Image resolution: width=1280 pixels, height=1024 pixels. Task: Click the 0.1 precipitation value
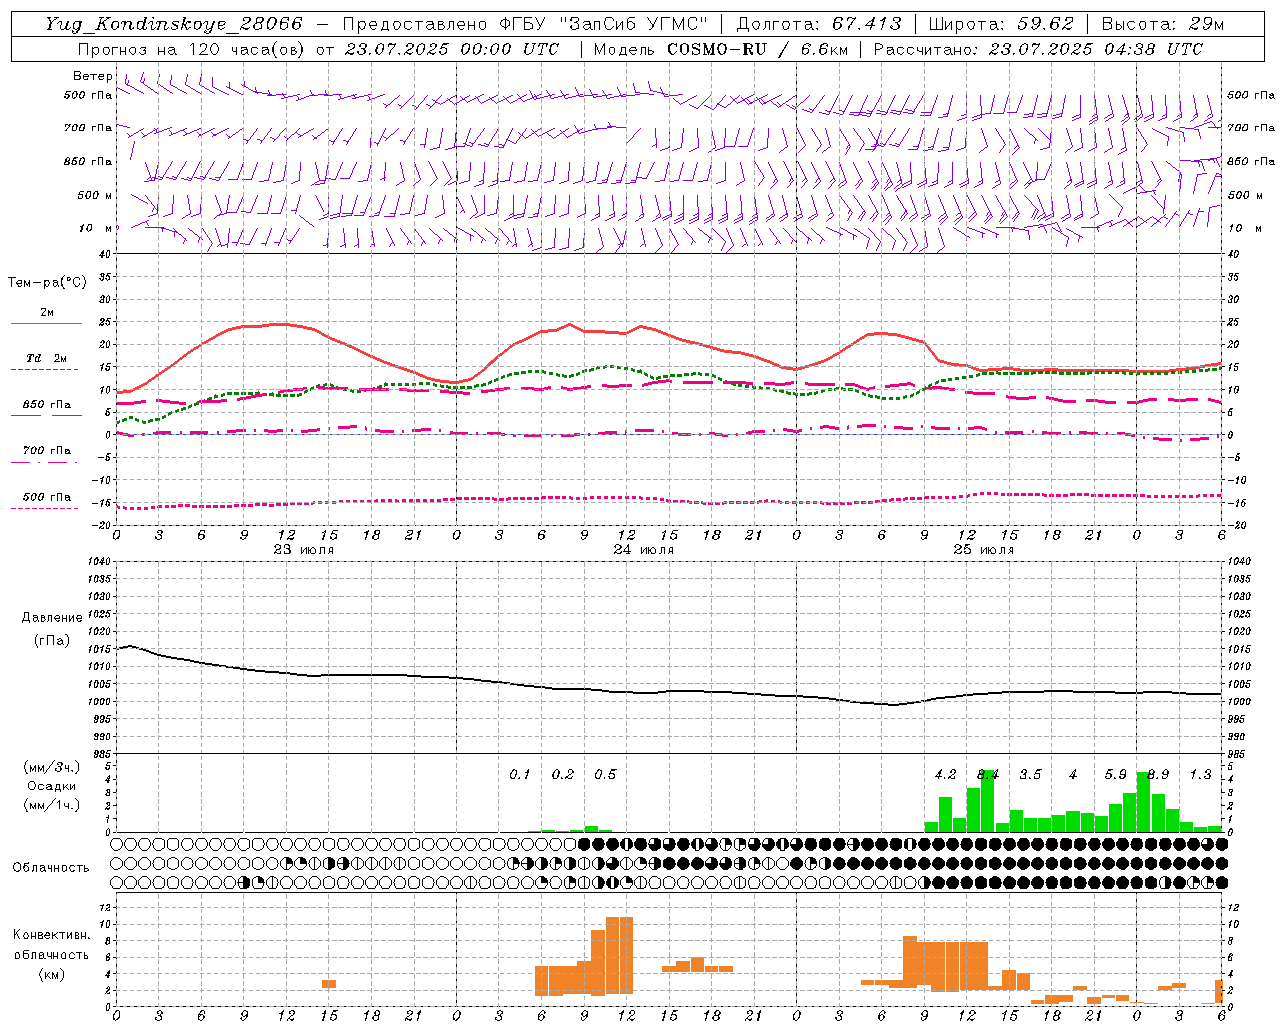pos(520,774)
